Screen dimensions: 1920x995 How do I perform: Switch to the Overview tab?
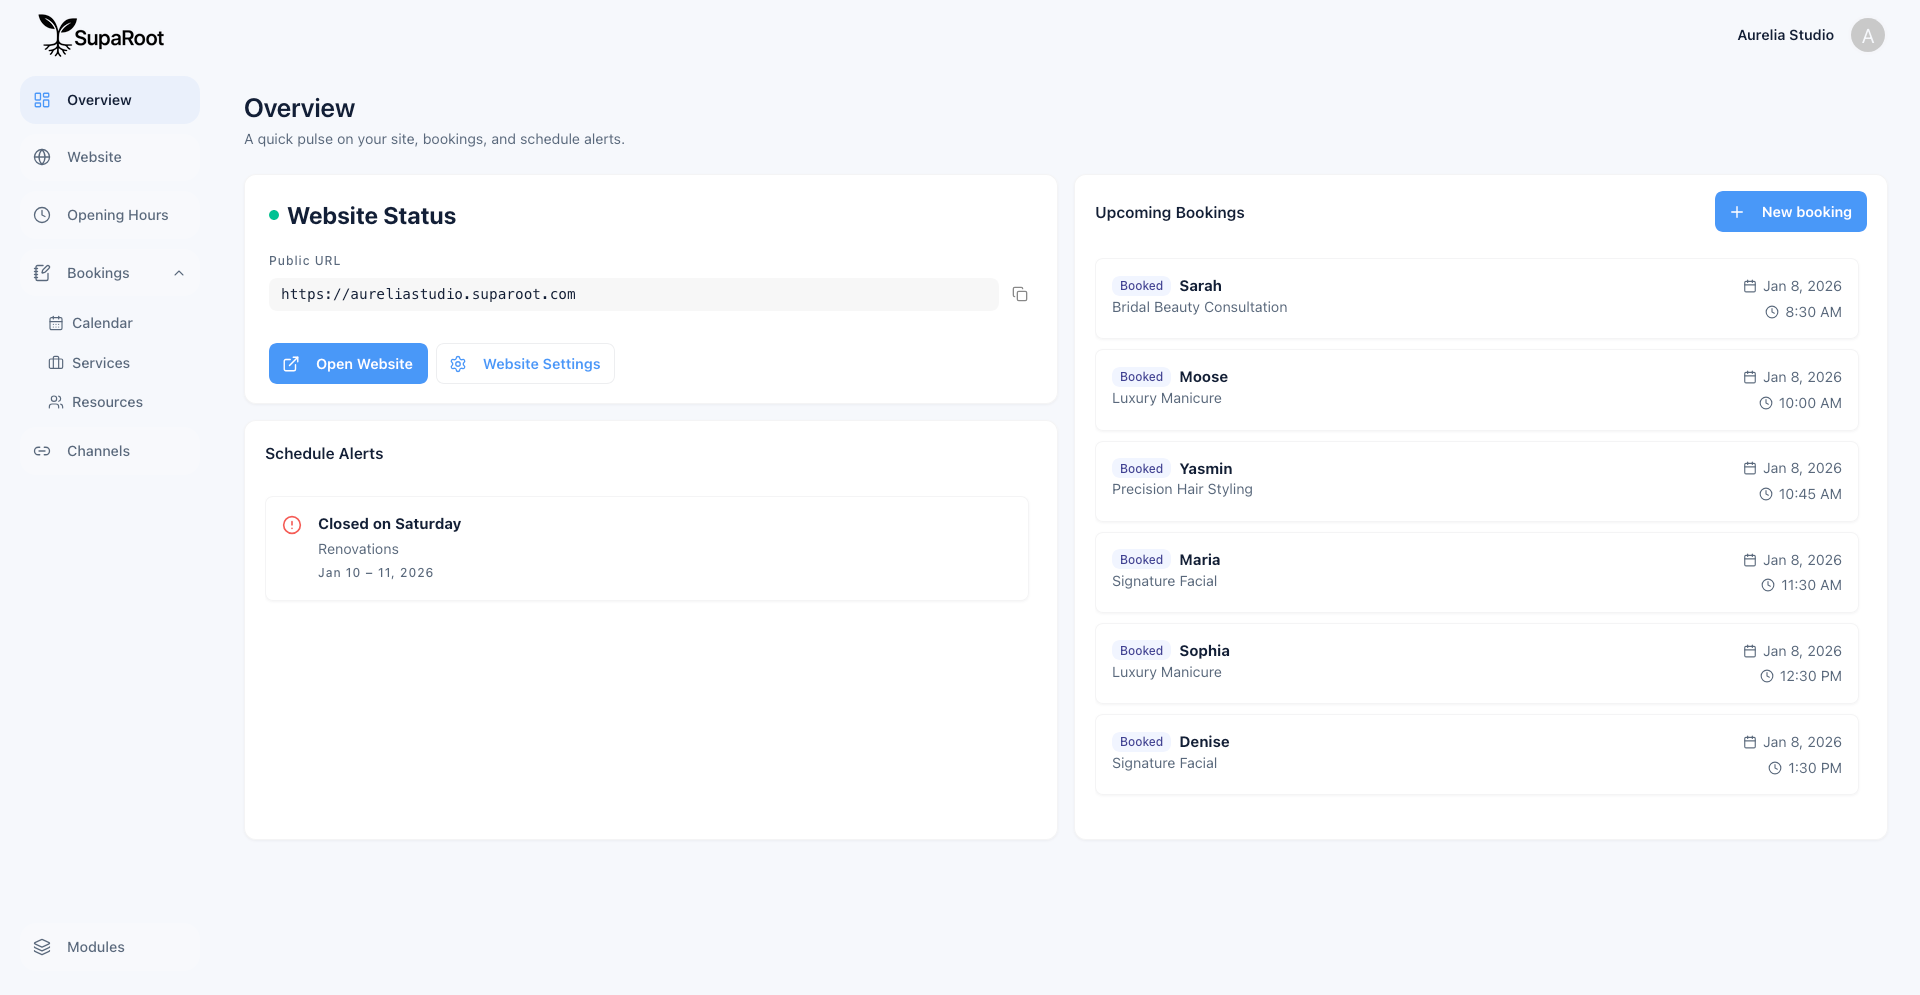click(x=99, y=100)
